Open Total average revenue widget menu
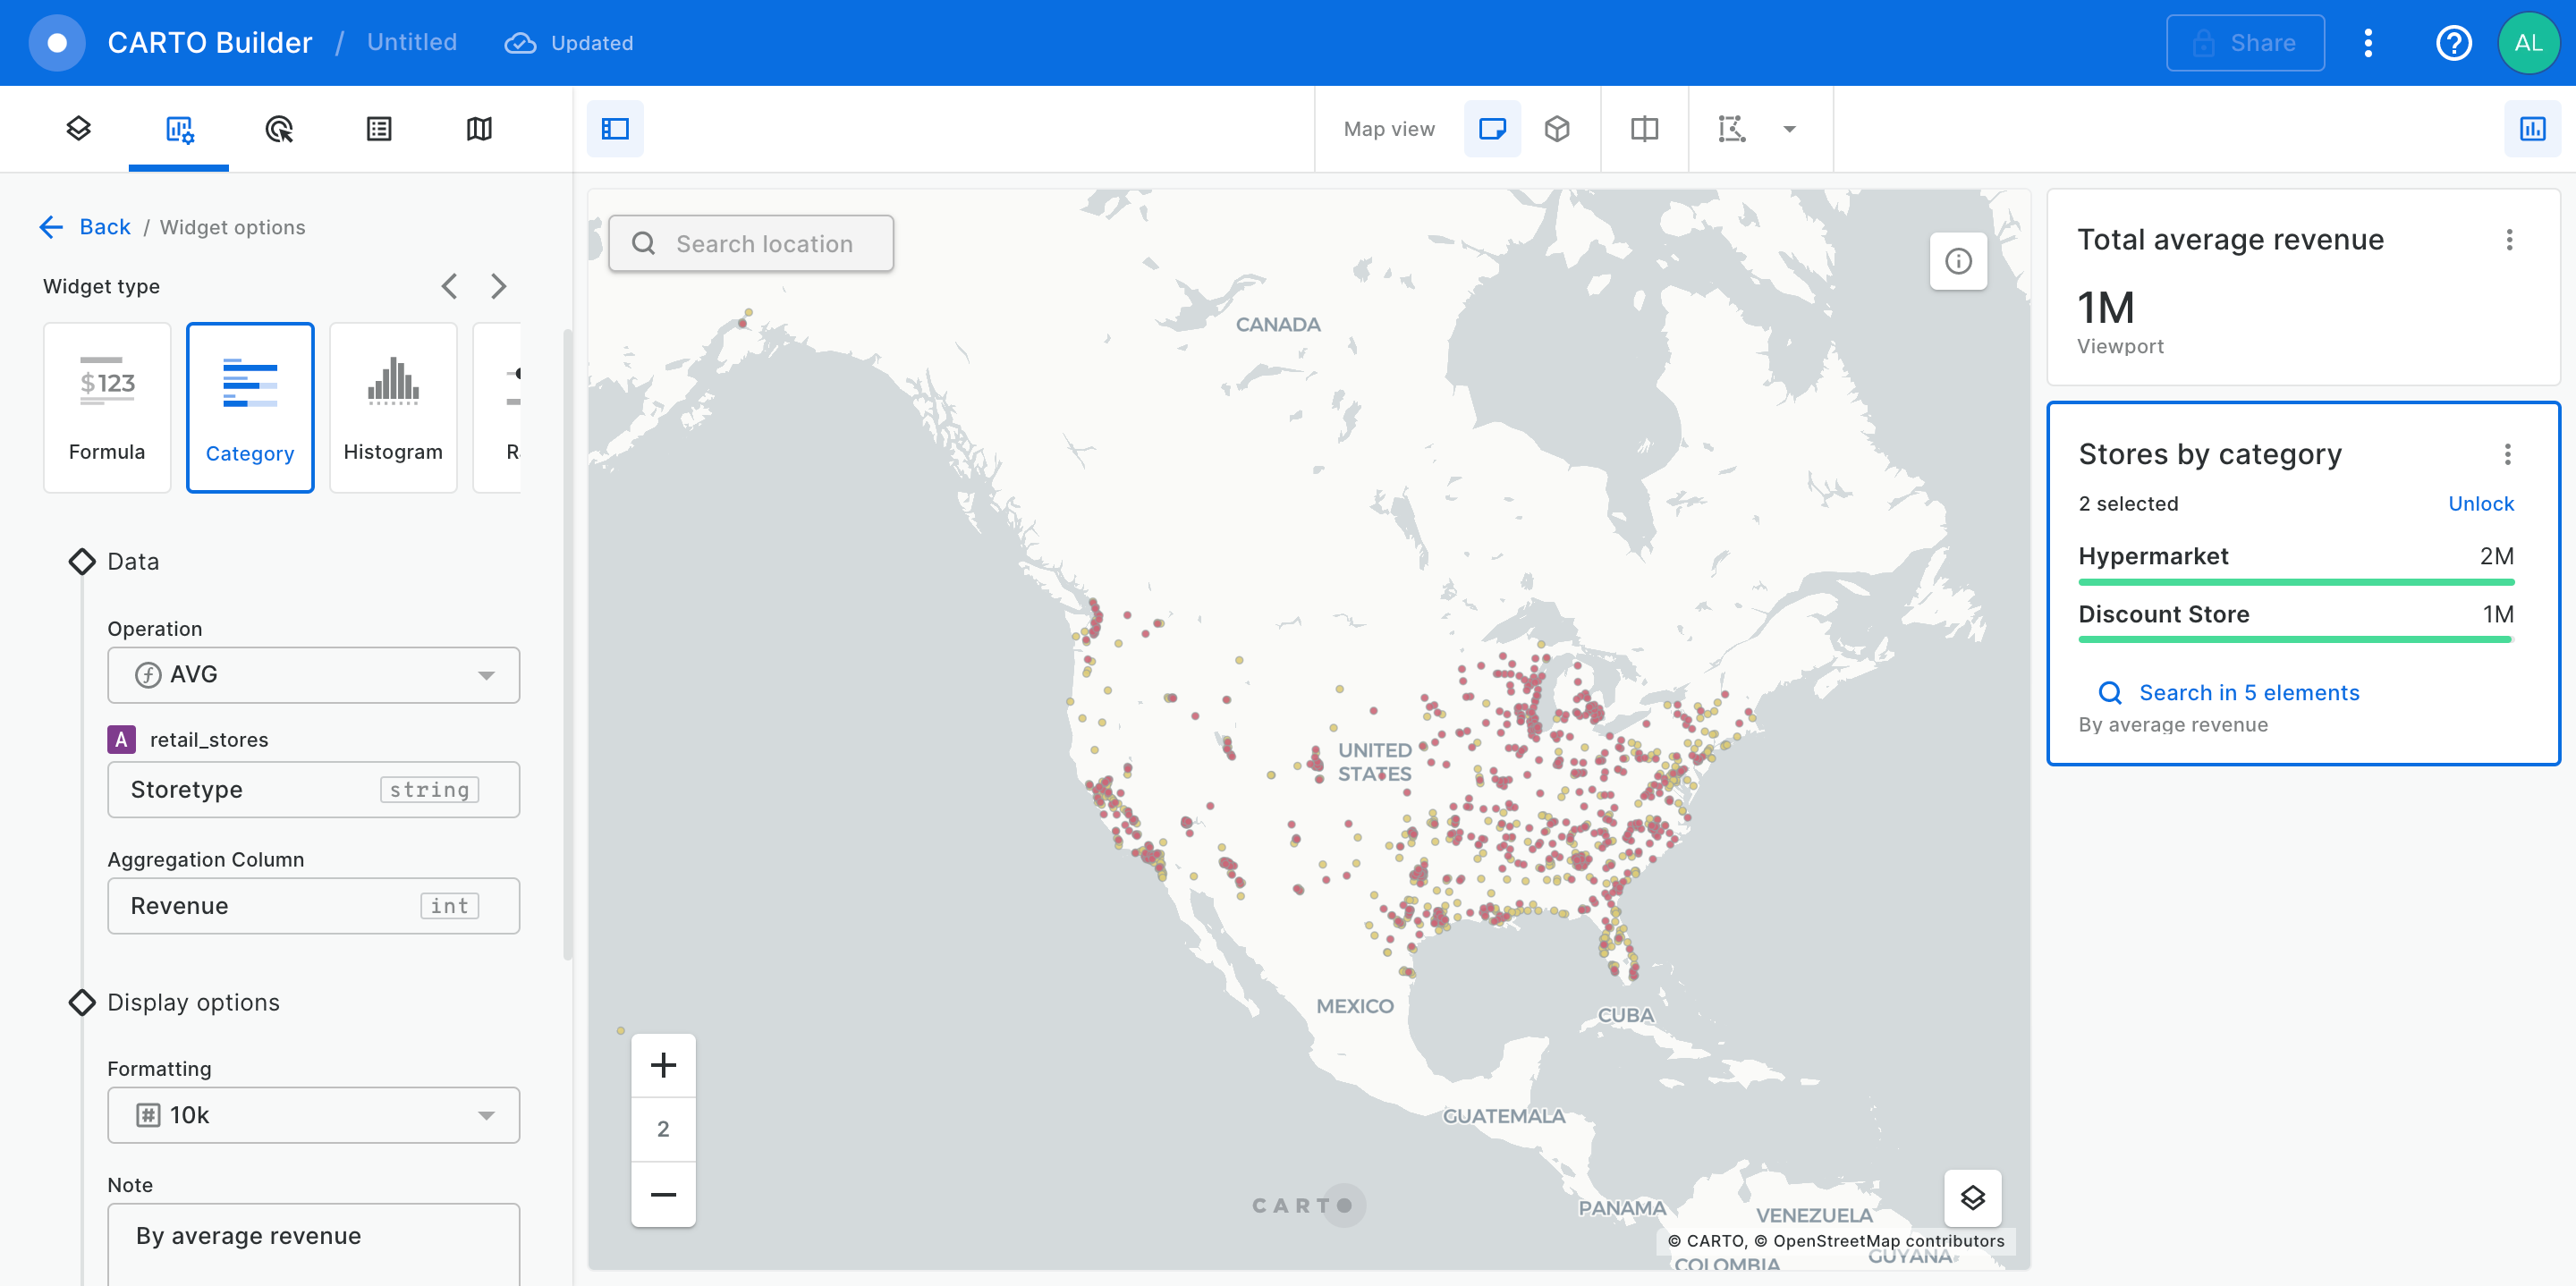Viewport: 2576px width, 1286px height. pos(2509,239)
